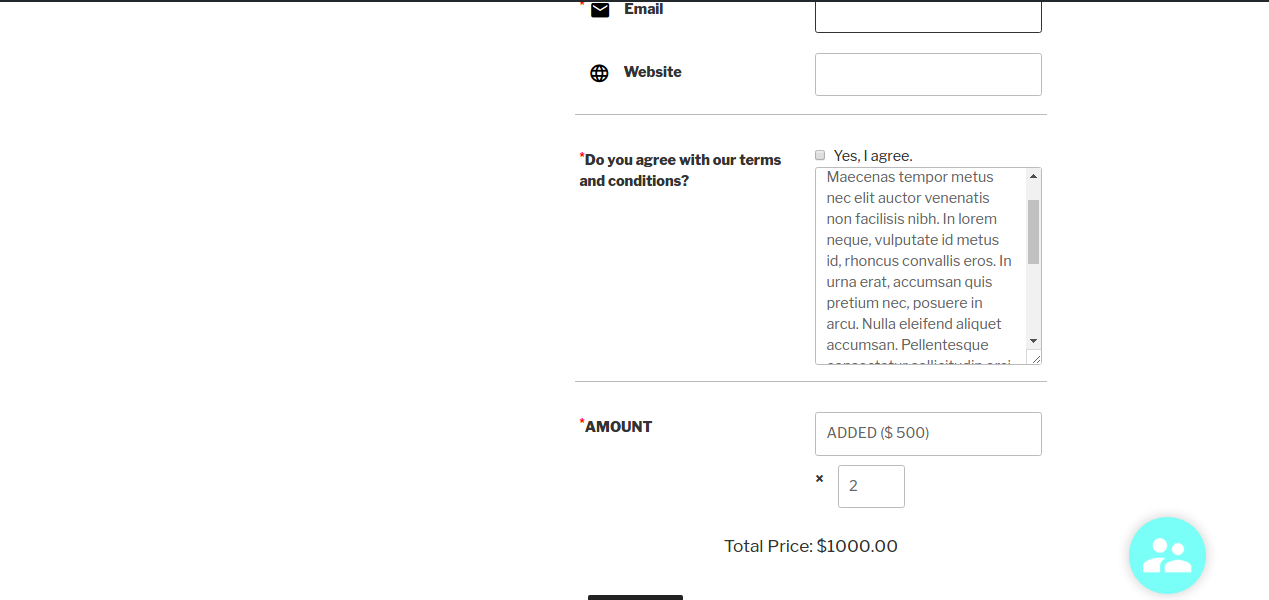1269x600 pixels.
Task: Click the terms box scroll-up arrow
Action: [1034, 175]
